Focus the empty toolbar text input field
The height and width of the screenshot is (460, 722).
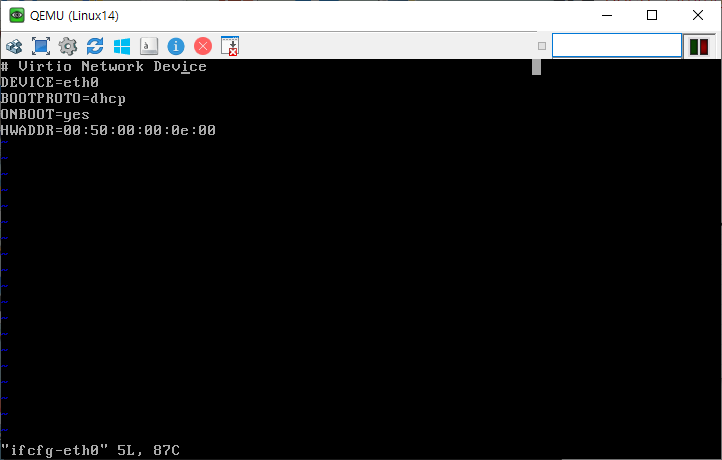[617, 46]
